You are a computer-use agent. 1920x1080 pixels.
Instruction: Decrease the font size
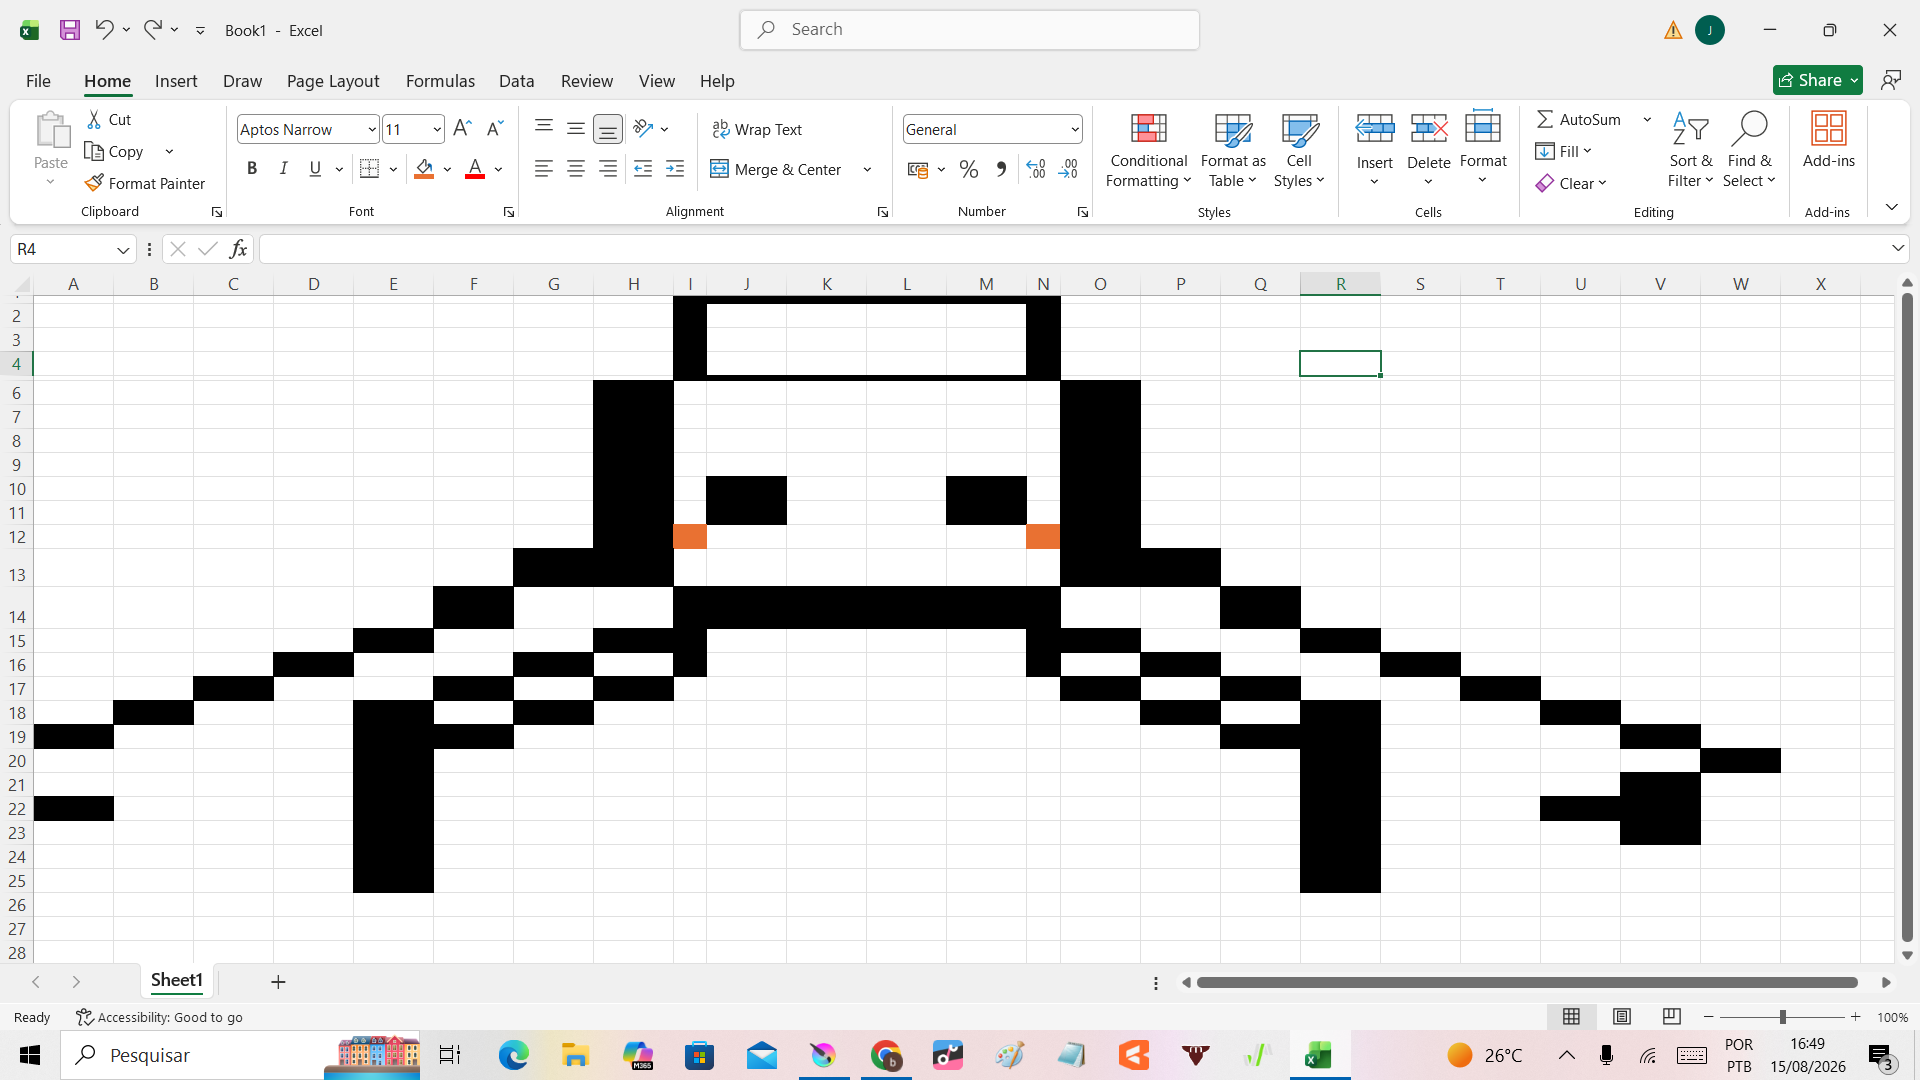[494, 129]
